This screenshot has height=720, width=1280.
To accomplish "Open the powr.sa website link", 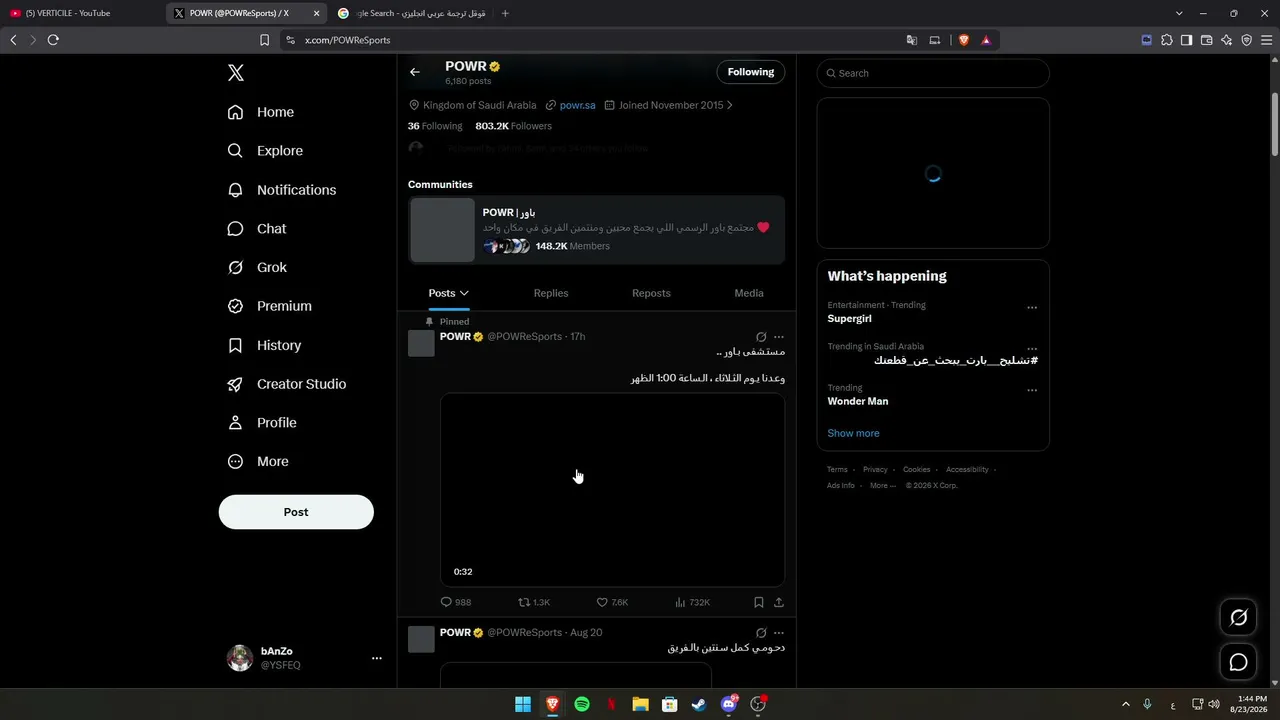I will tap(577, 105).
